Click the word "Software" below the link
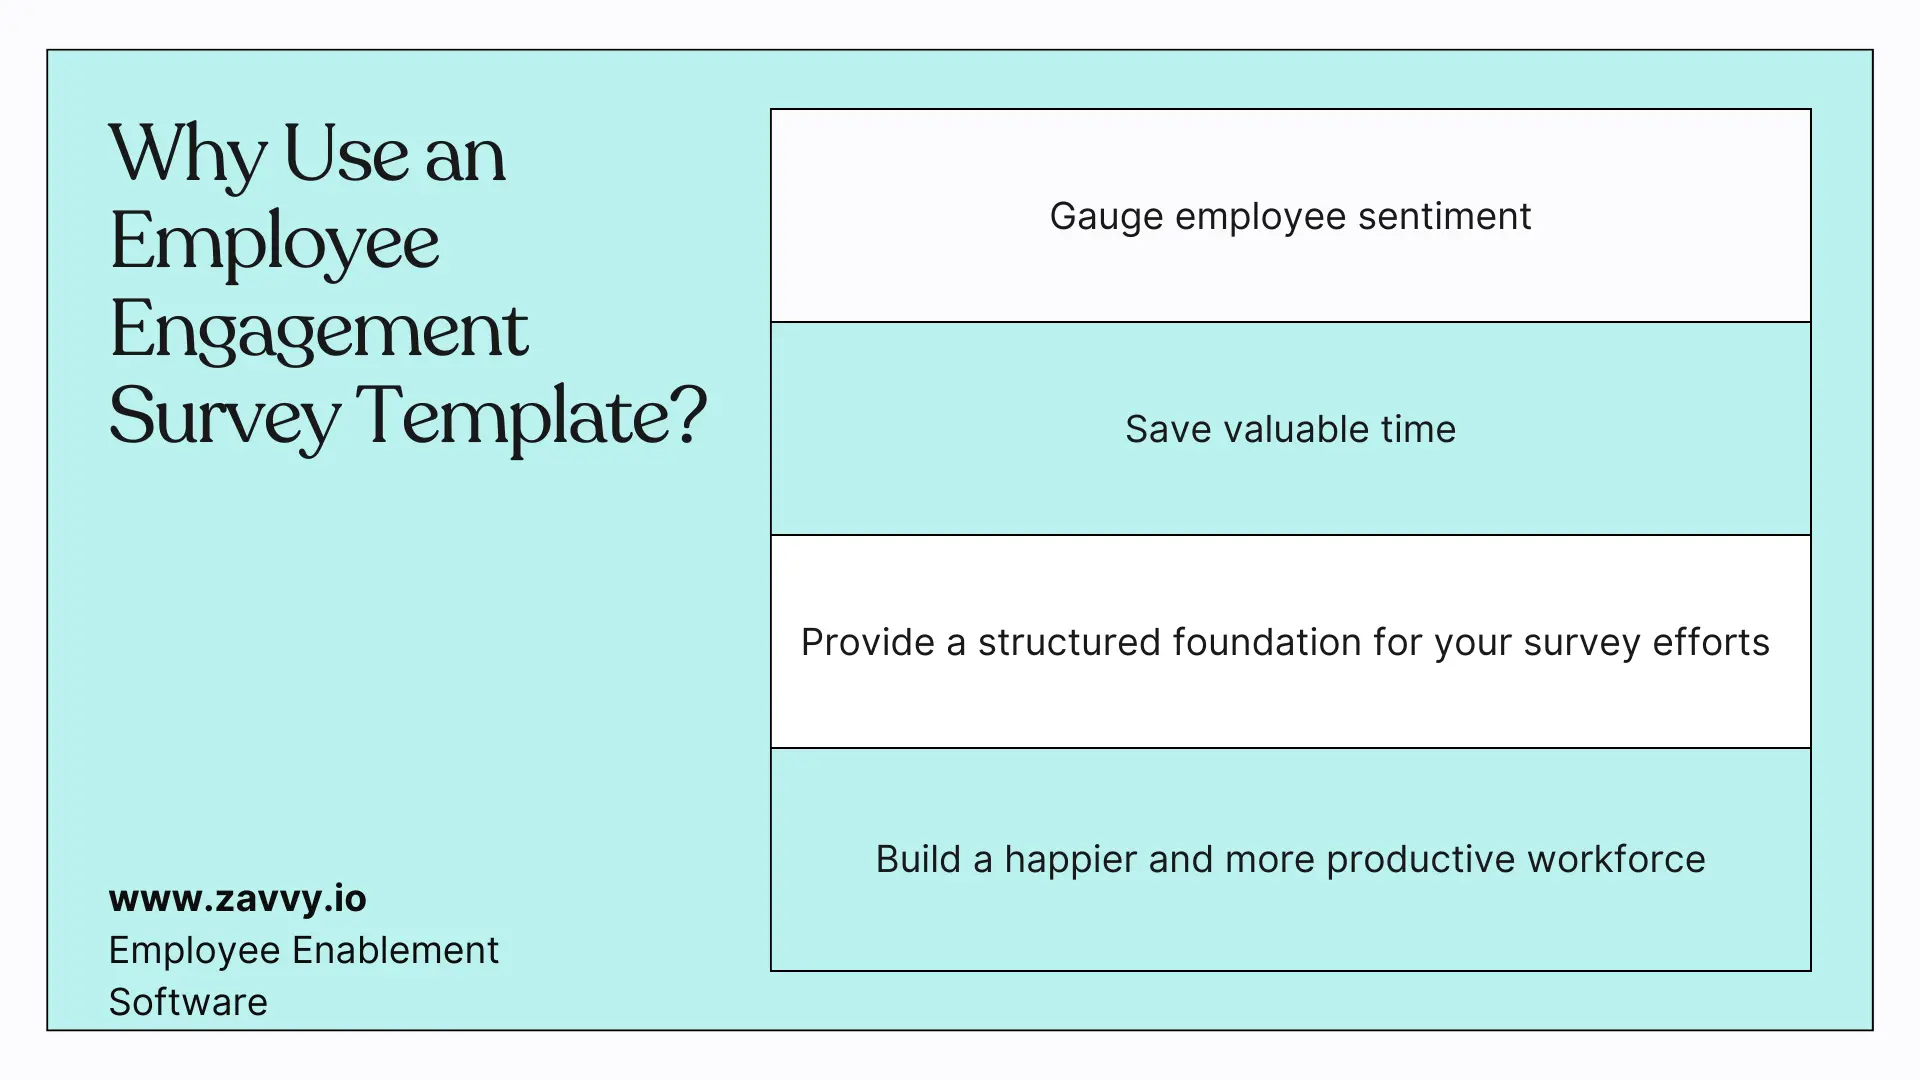Image resolution: width=1920 pixels, height=1080 pixels. click(188, 1002)
